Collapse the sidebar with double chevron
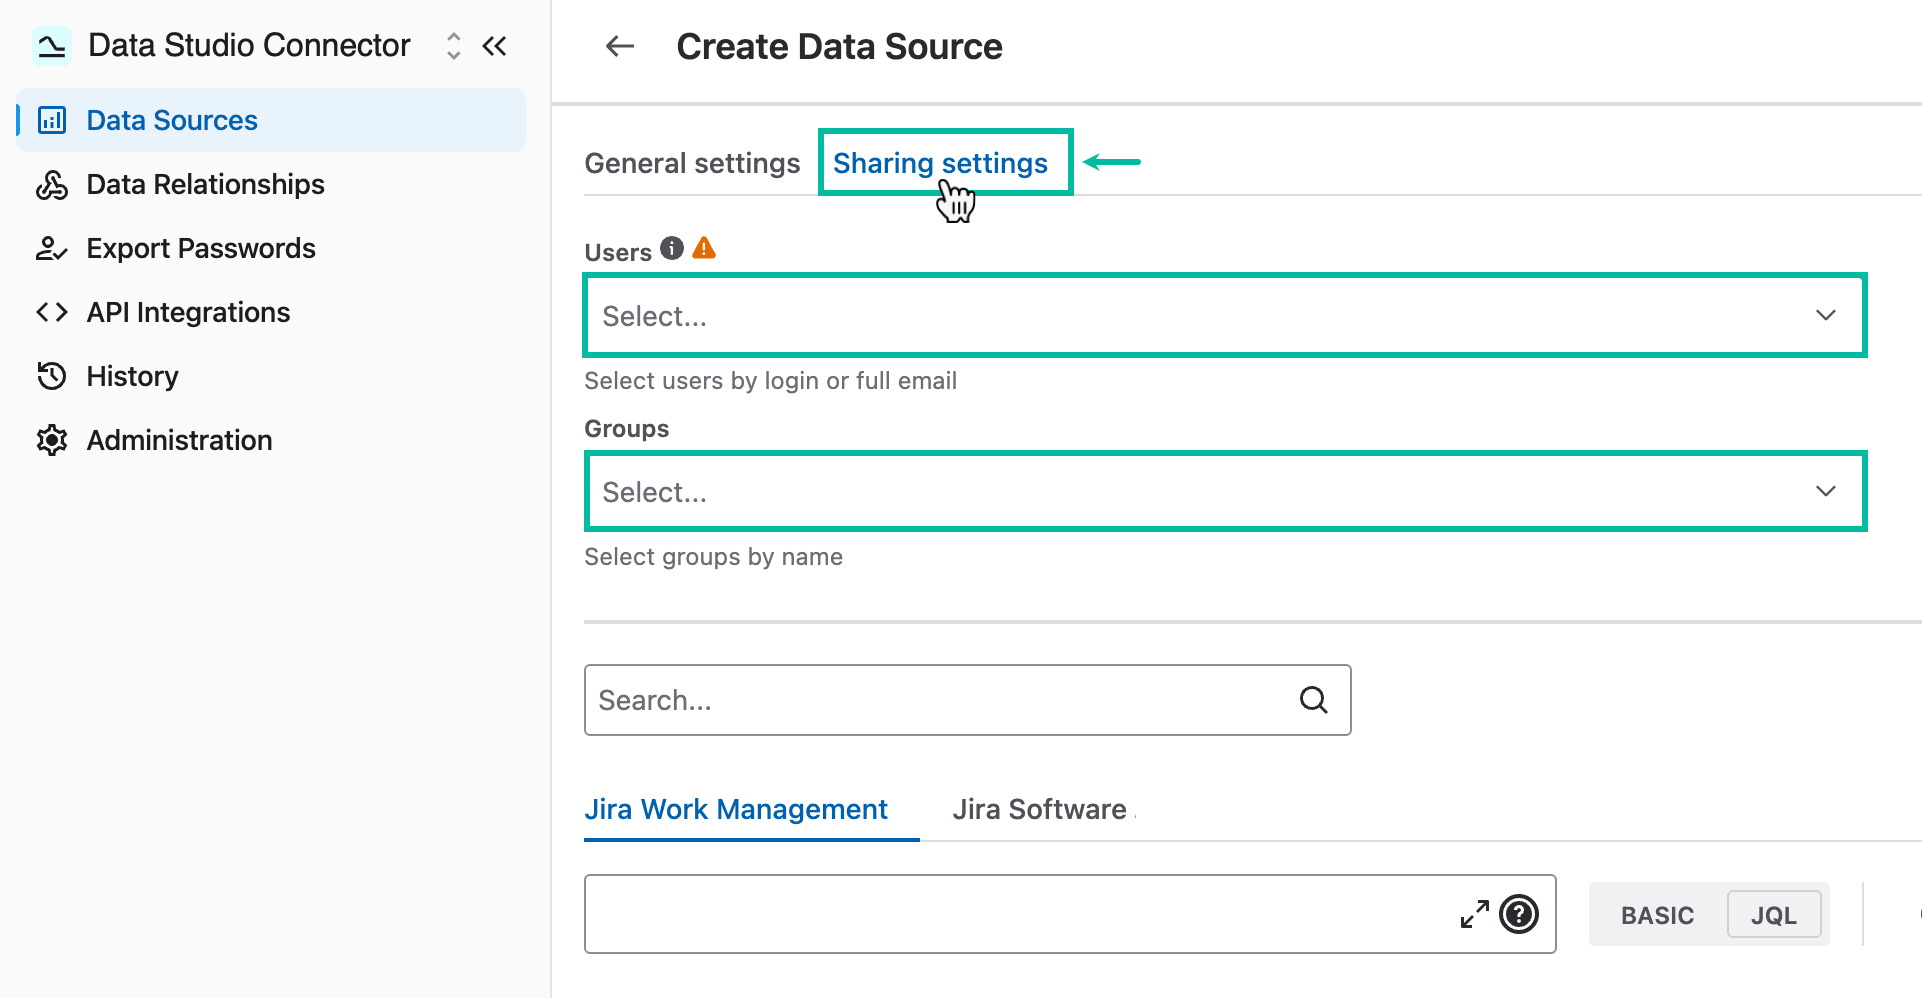The image size is (1922, 998). click(x=495, y=46)
